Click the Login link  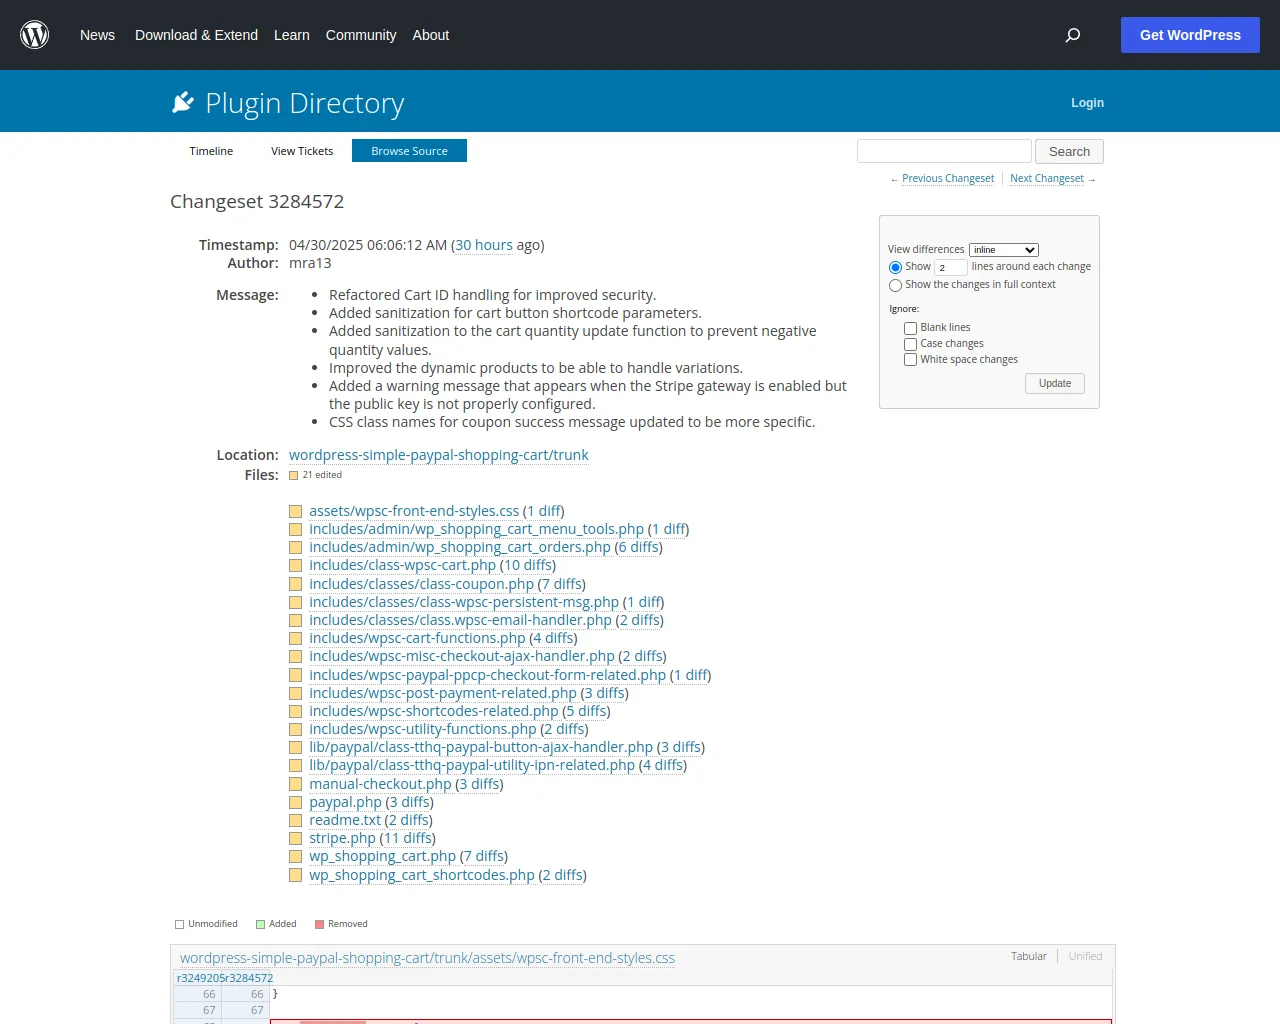tap(1087, 103)
